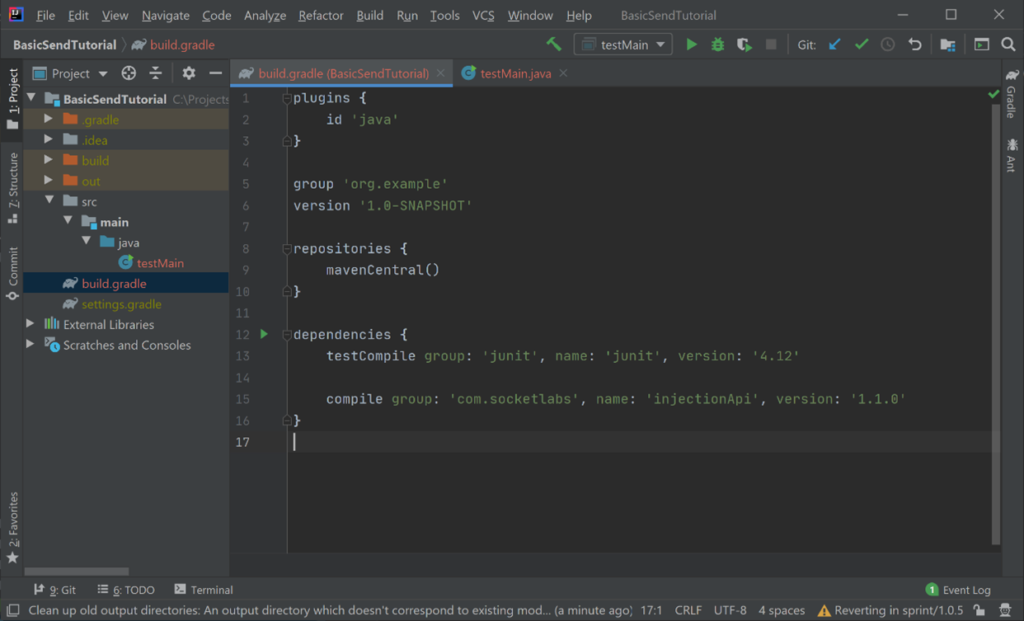Open Project Structure folder icon
This screenshot has width=1024, height=621.
948,44
